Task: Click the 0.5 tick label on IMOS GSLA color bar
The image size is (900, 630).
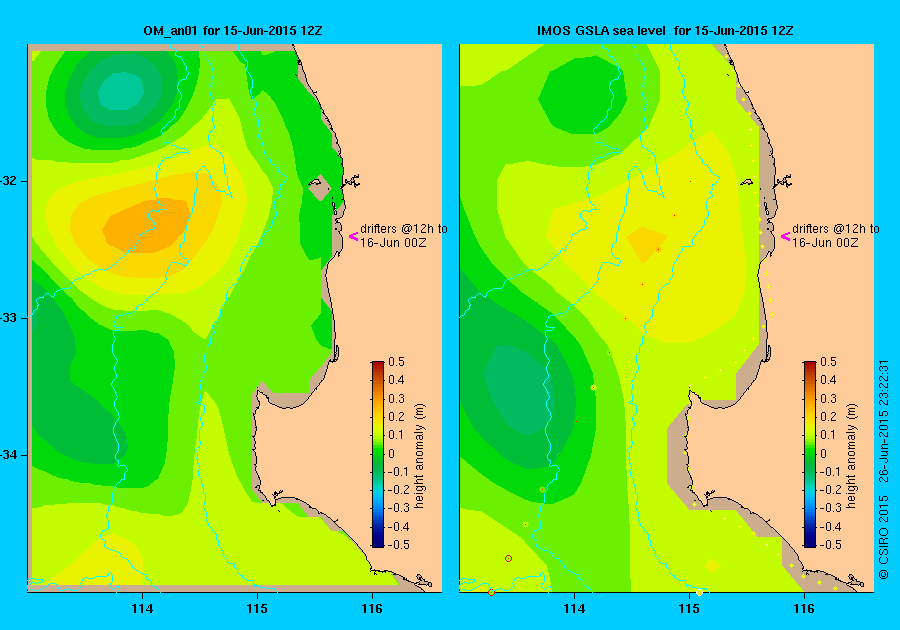Action: click(x=828, y=362)
